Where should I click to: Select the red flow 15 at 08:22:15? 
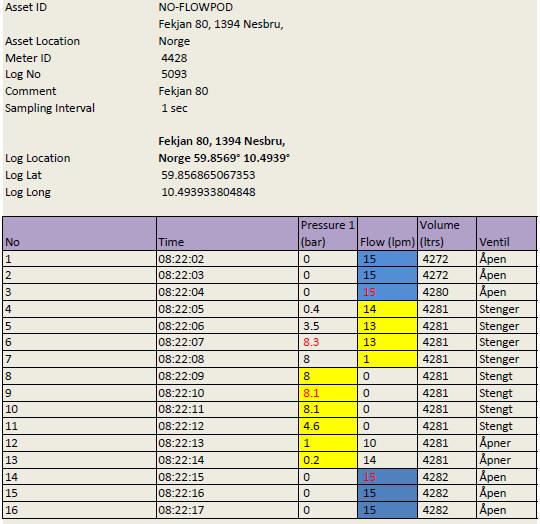coord(387,477)
